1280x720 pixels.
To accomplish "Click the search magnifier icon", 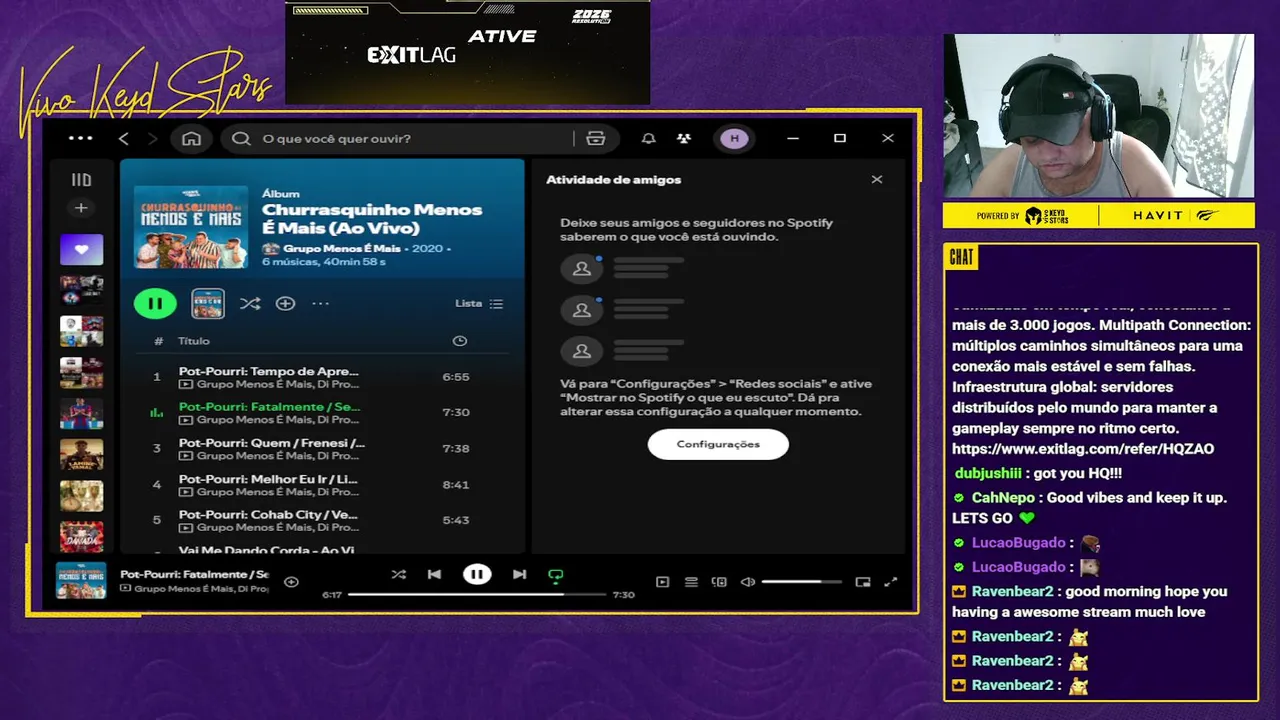I will (x=241, y=138).
